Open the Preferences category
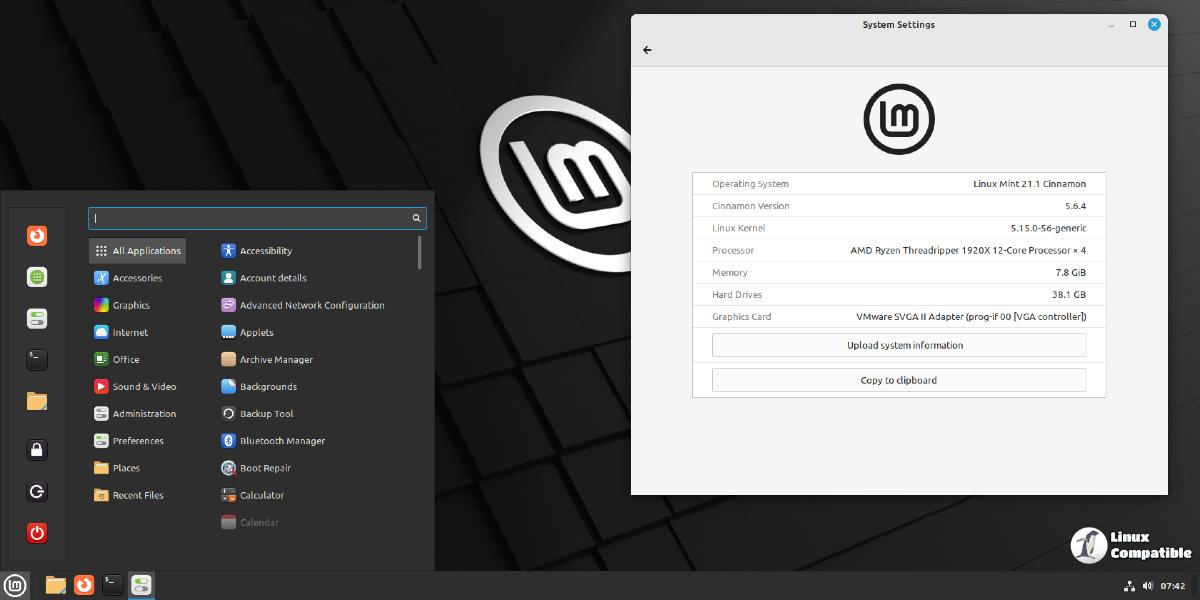This screenshot has width=1200, height=600. pyautogui.click(x=129, y=440)
